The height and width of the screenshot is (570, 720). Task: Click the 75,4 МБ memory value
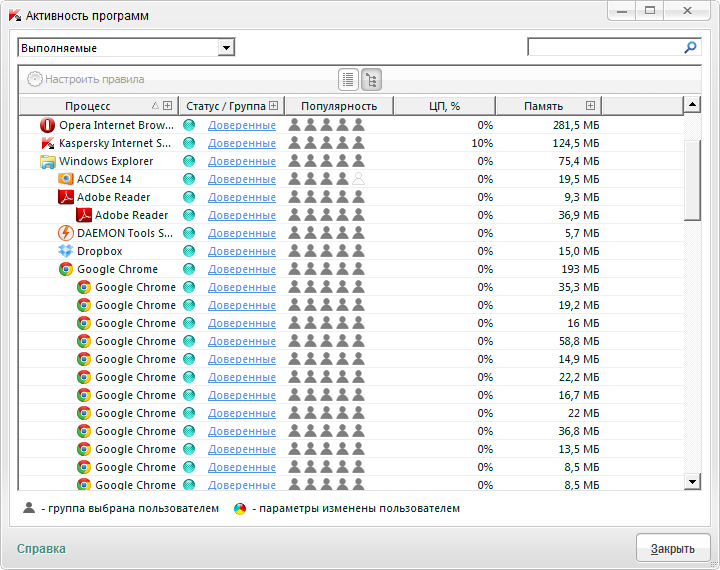click(x=579, y=161)
